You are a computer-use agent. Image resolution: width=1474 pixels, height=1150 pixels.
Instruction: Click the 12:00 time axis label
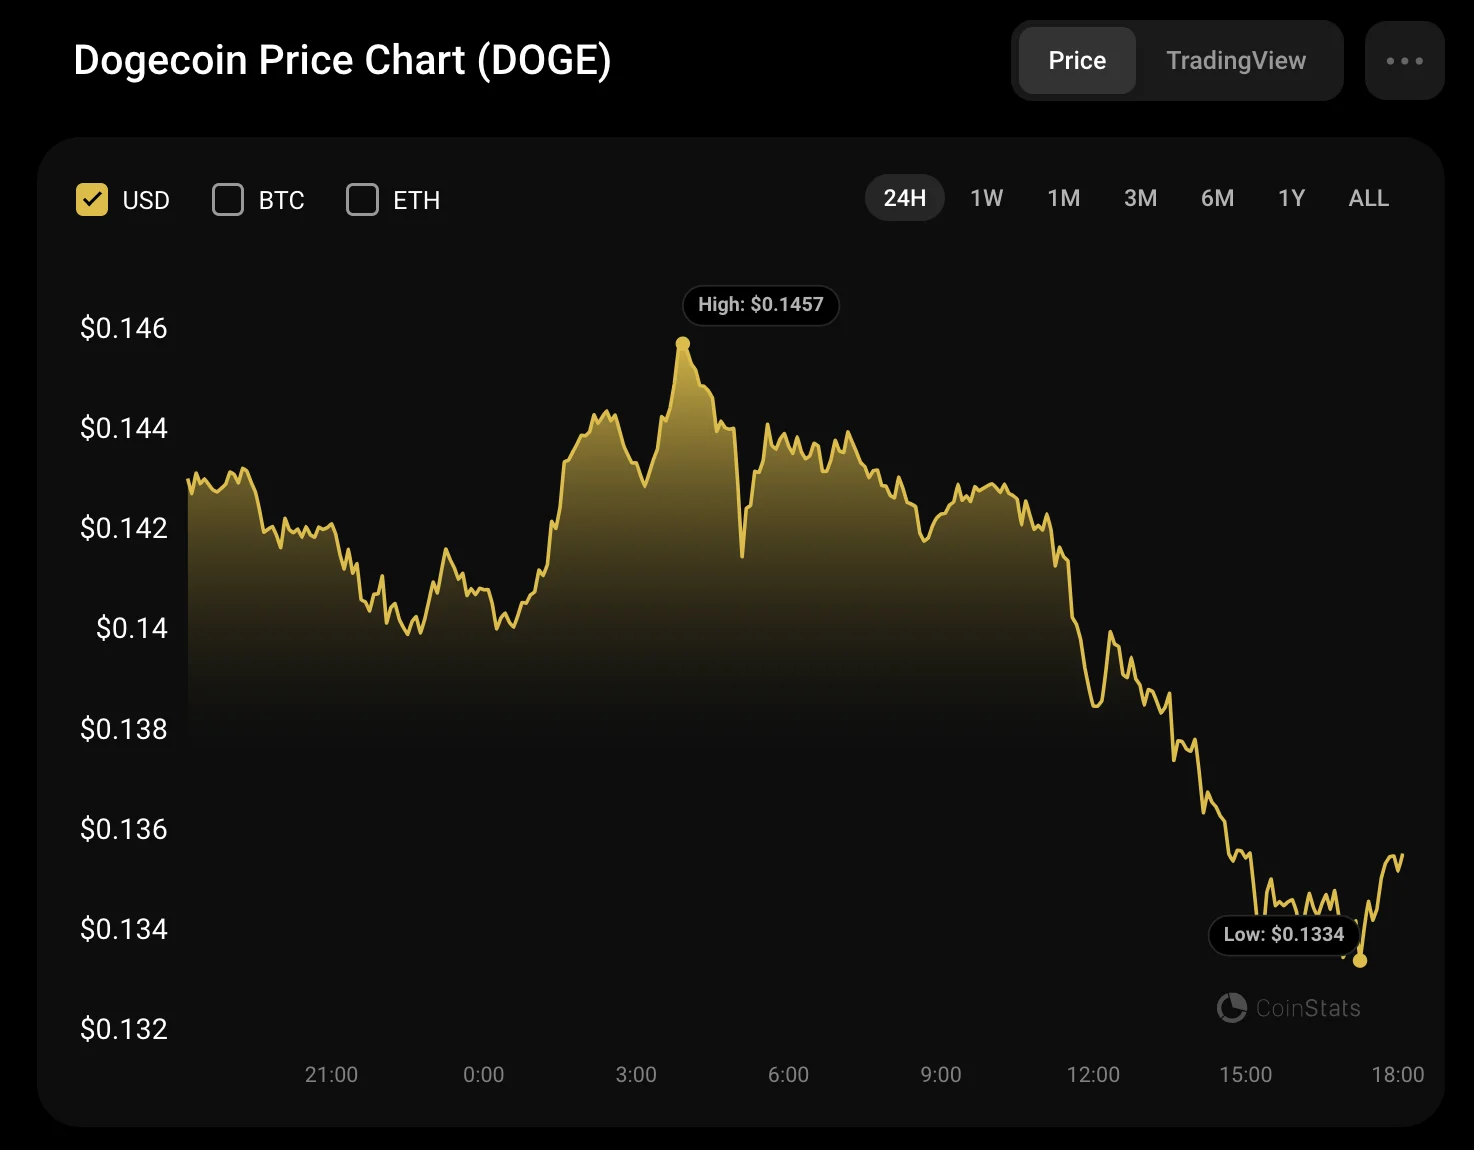(1093, 1075)
